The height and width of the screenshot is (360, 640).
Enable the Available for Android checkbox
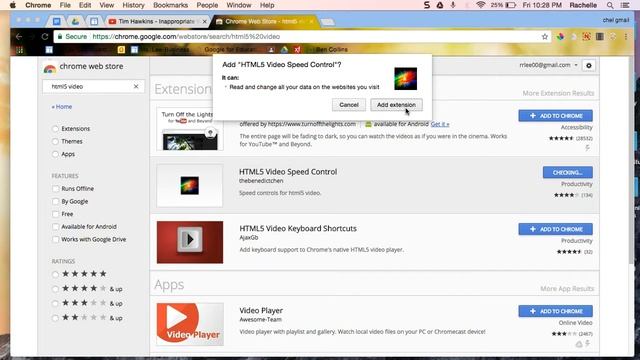56,227
